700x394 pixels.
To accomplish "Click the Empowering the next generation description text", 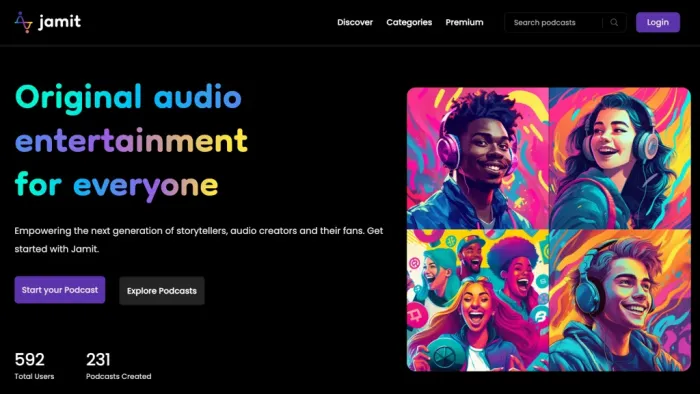I will pos(199,240).
